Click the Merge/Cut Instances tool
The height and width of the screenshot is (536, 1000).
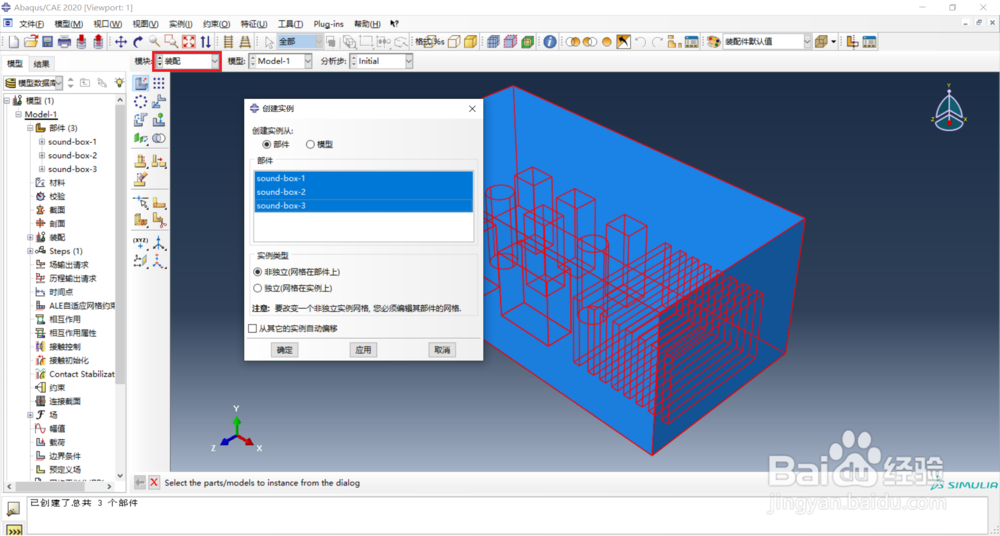coord(159,138)
